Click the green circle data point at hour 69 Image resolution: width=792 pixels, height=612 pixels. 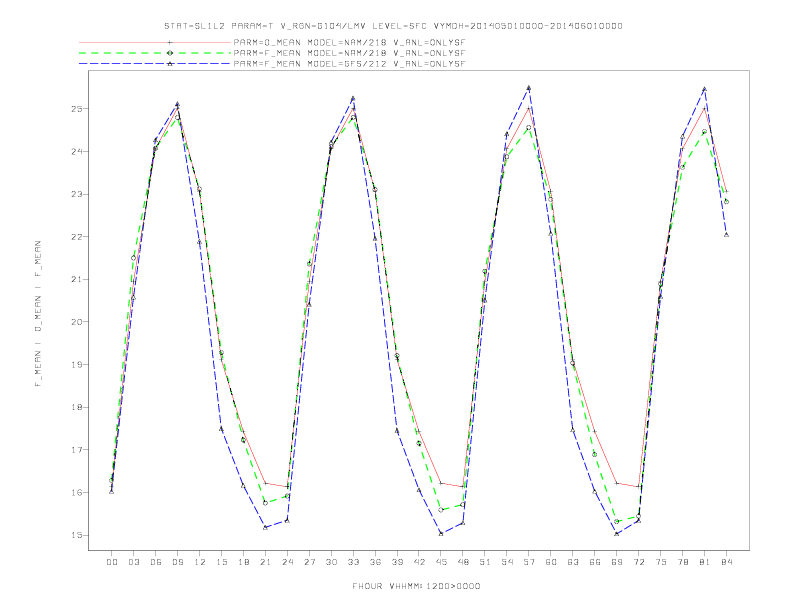(x=617, y=522)
